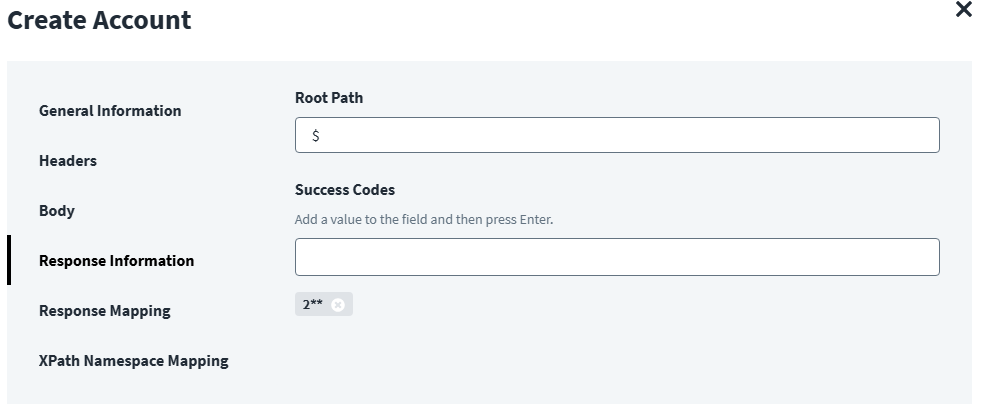Click the Success Codes field label
Viewport: 994px width, 404px height.
pyautogui.click(x=345, y=190)
